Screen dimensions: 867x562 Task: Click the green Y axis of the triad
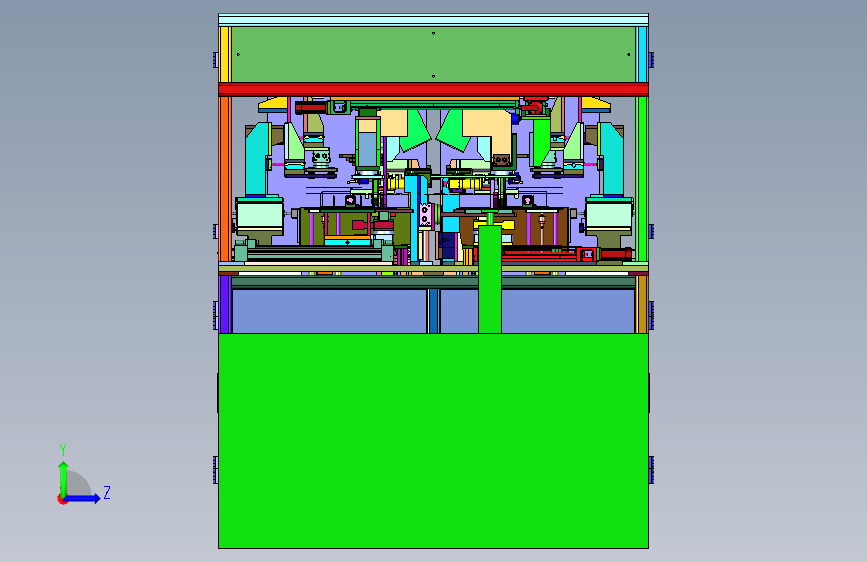click(64, 479)
